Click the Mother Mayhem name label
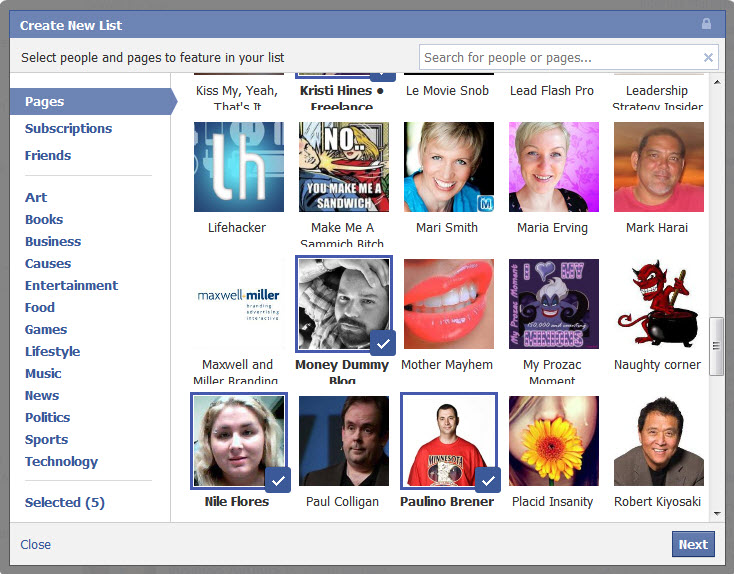The height and width of the screenshot is (574, 734). [447, 364]
